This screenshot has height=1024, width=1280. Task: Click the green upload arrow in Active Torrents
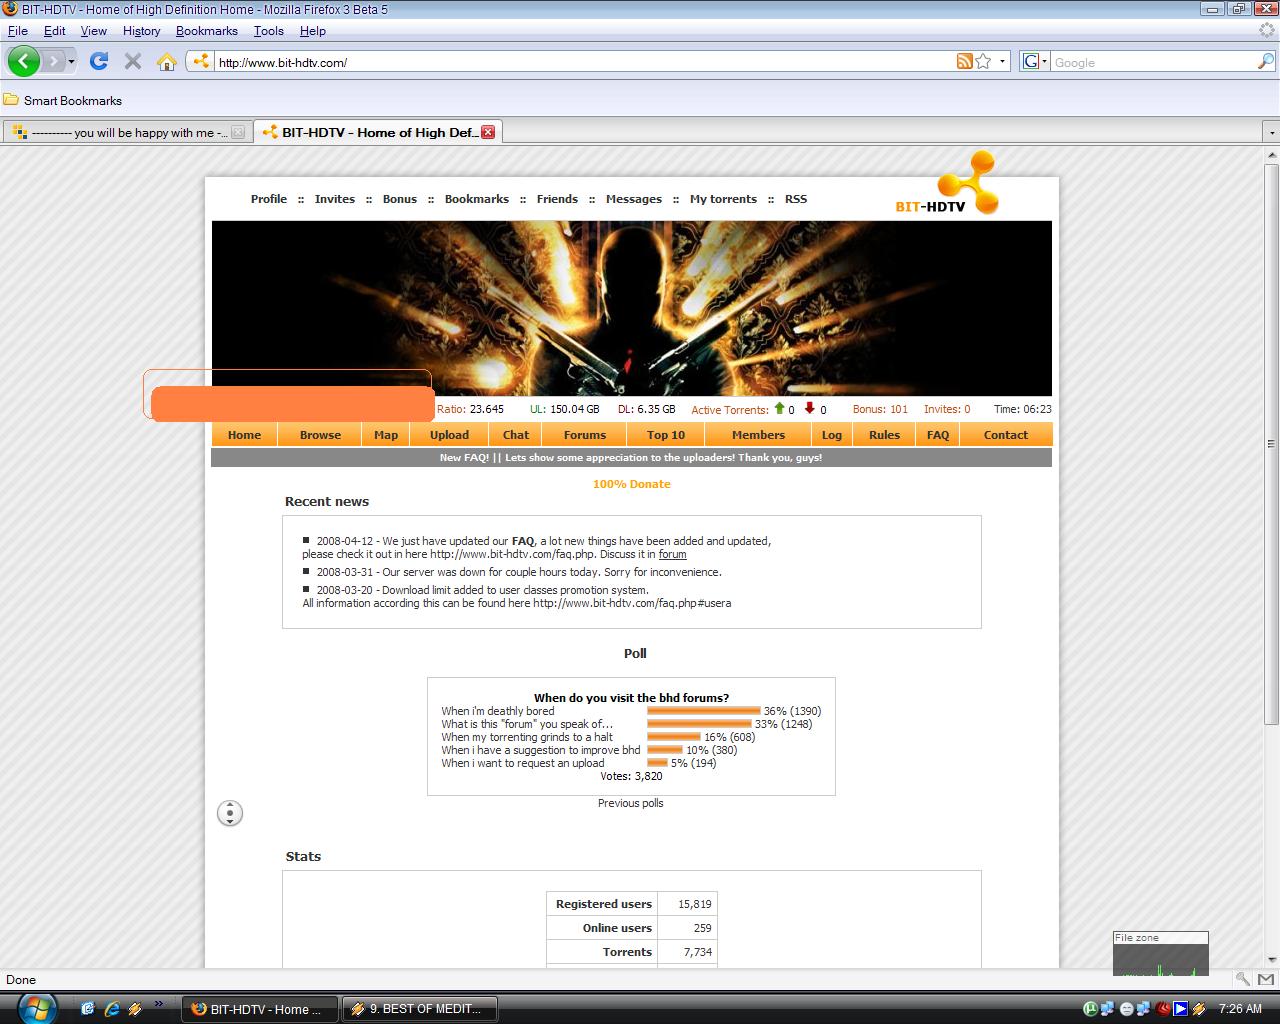(x=780, y=409)
